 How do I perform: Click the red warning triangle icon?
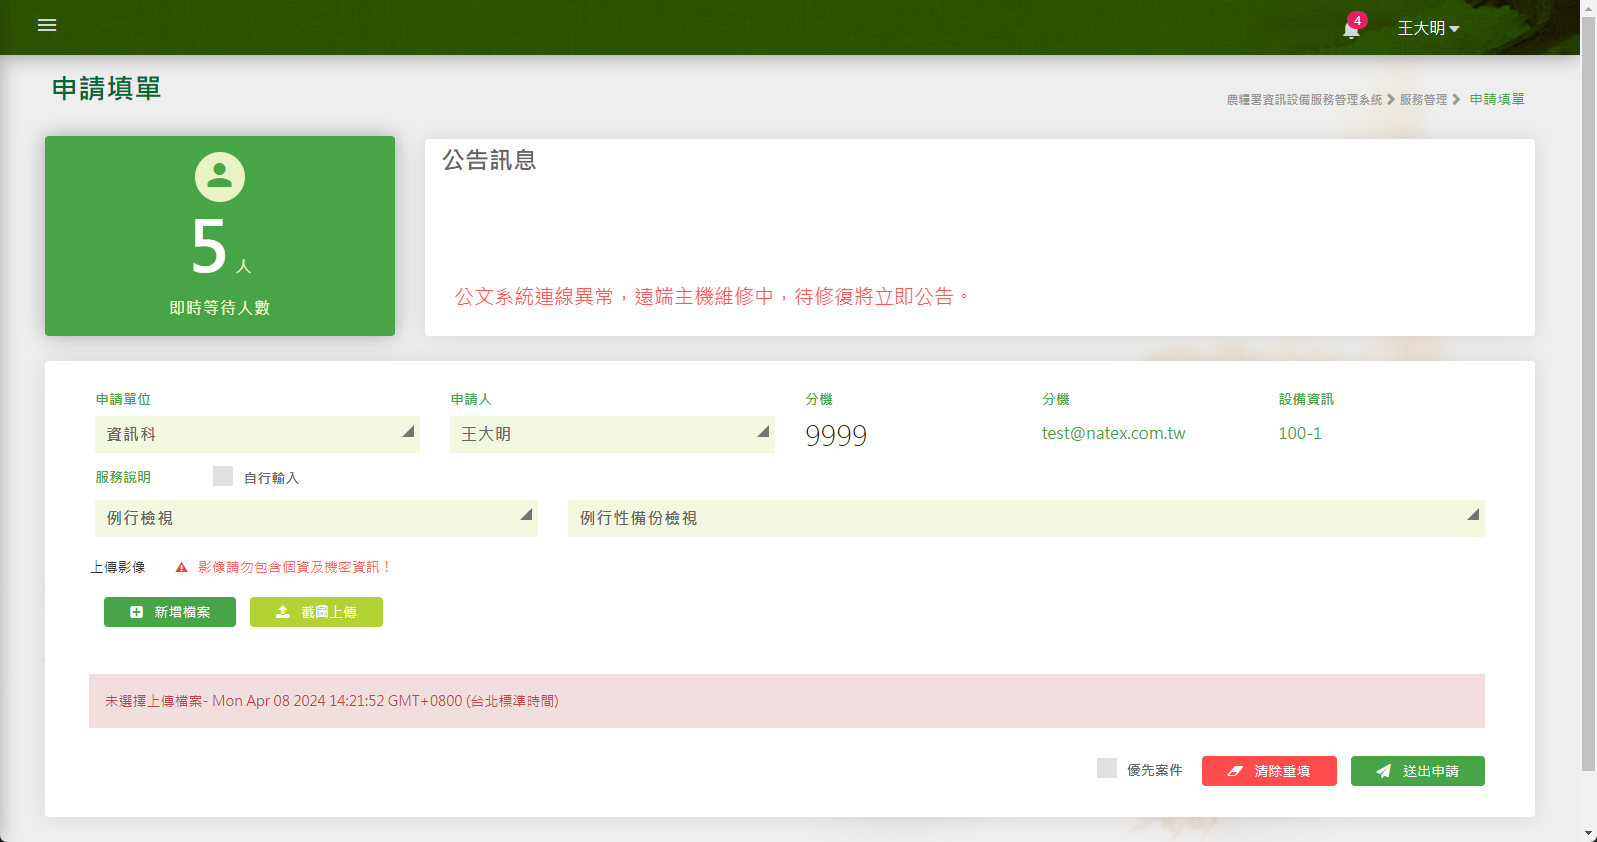181,567
